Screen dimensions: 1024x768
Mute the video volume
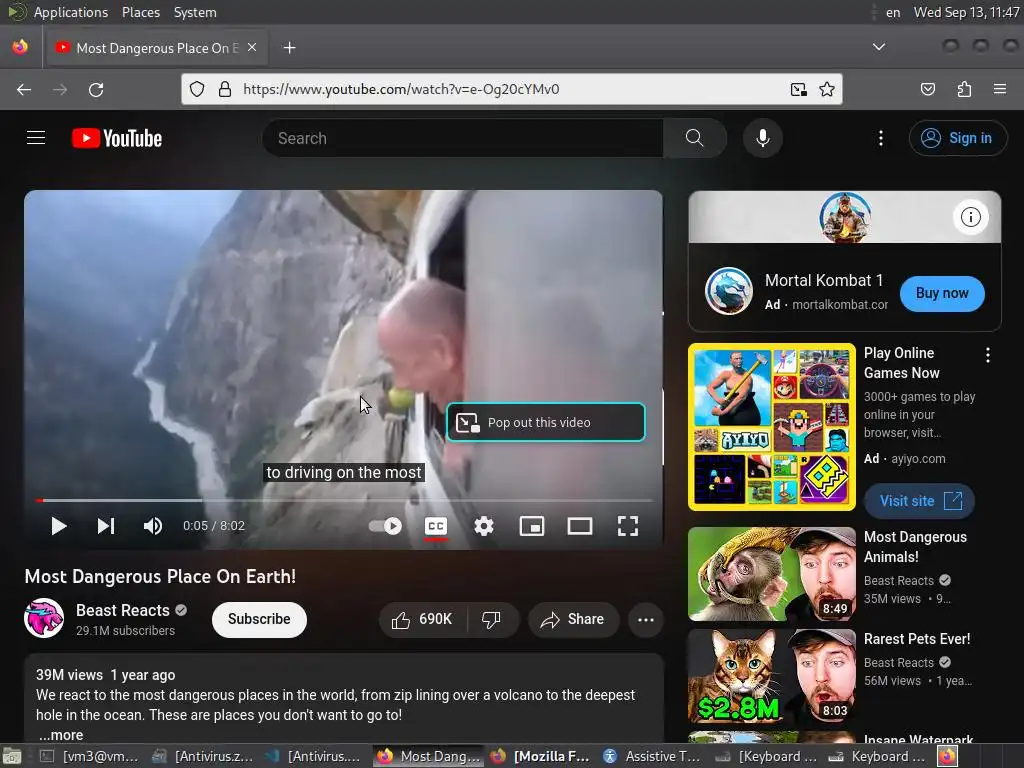153,526
